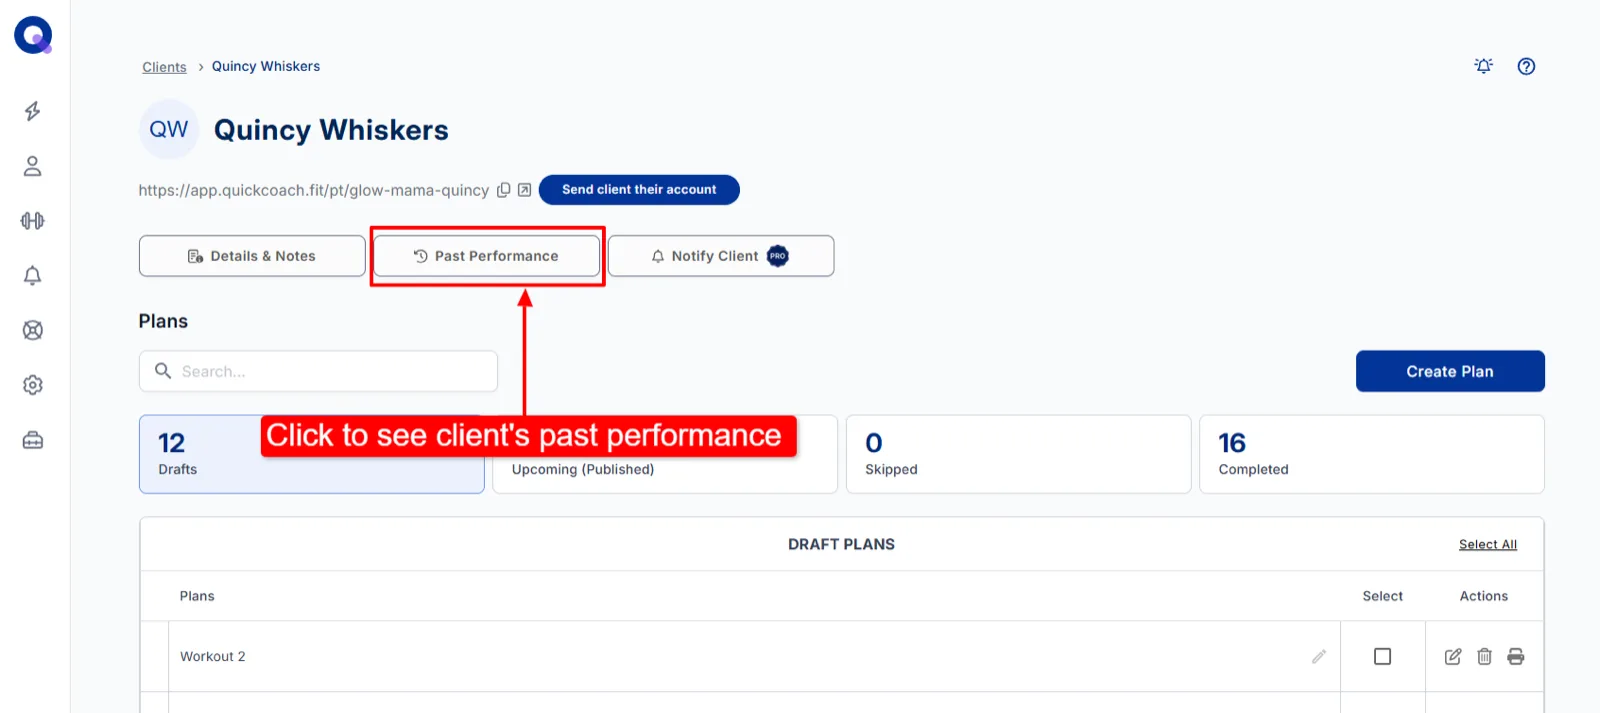Switch to the 0 Skipped tab

click(1018, 454)
